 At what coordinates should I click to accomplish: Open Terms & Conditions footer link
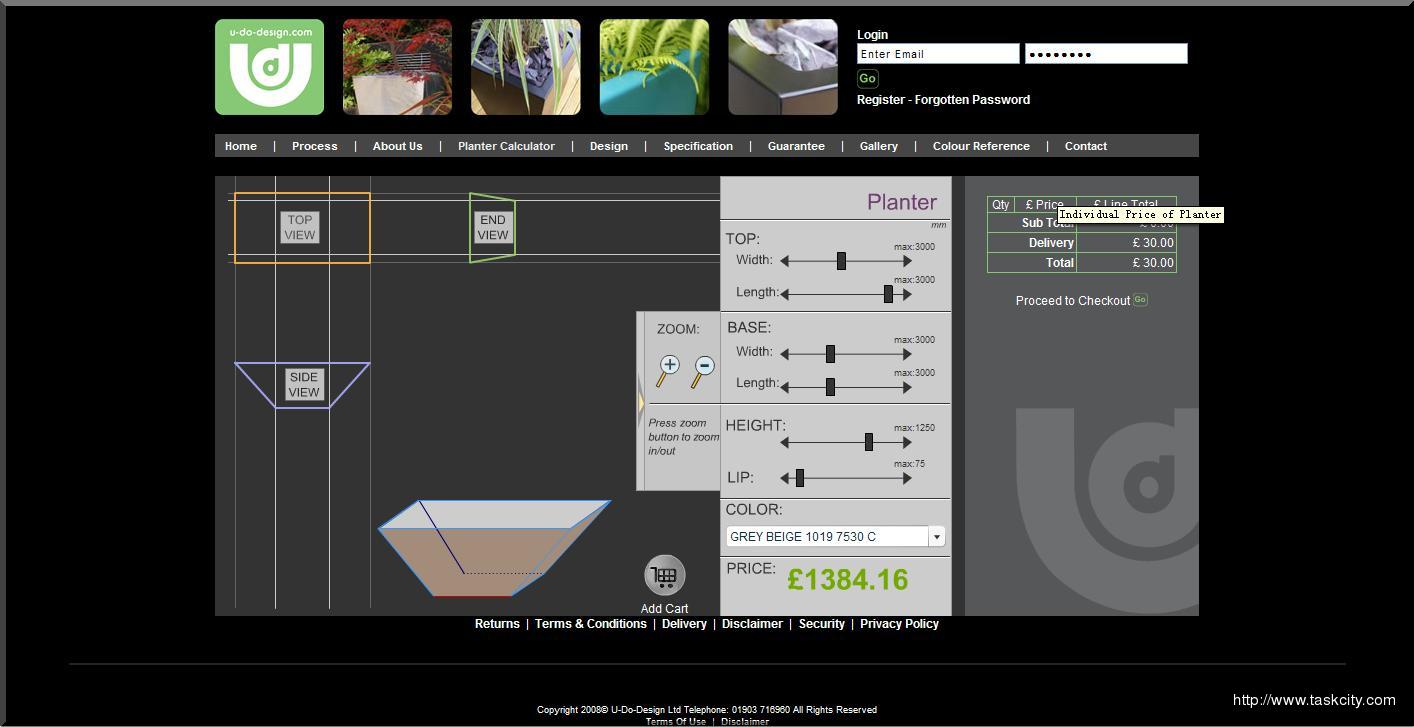click(590, 624)
